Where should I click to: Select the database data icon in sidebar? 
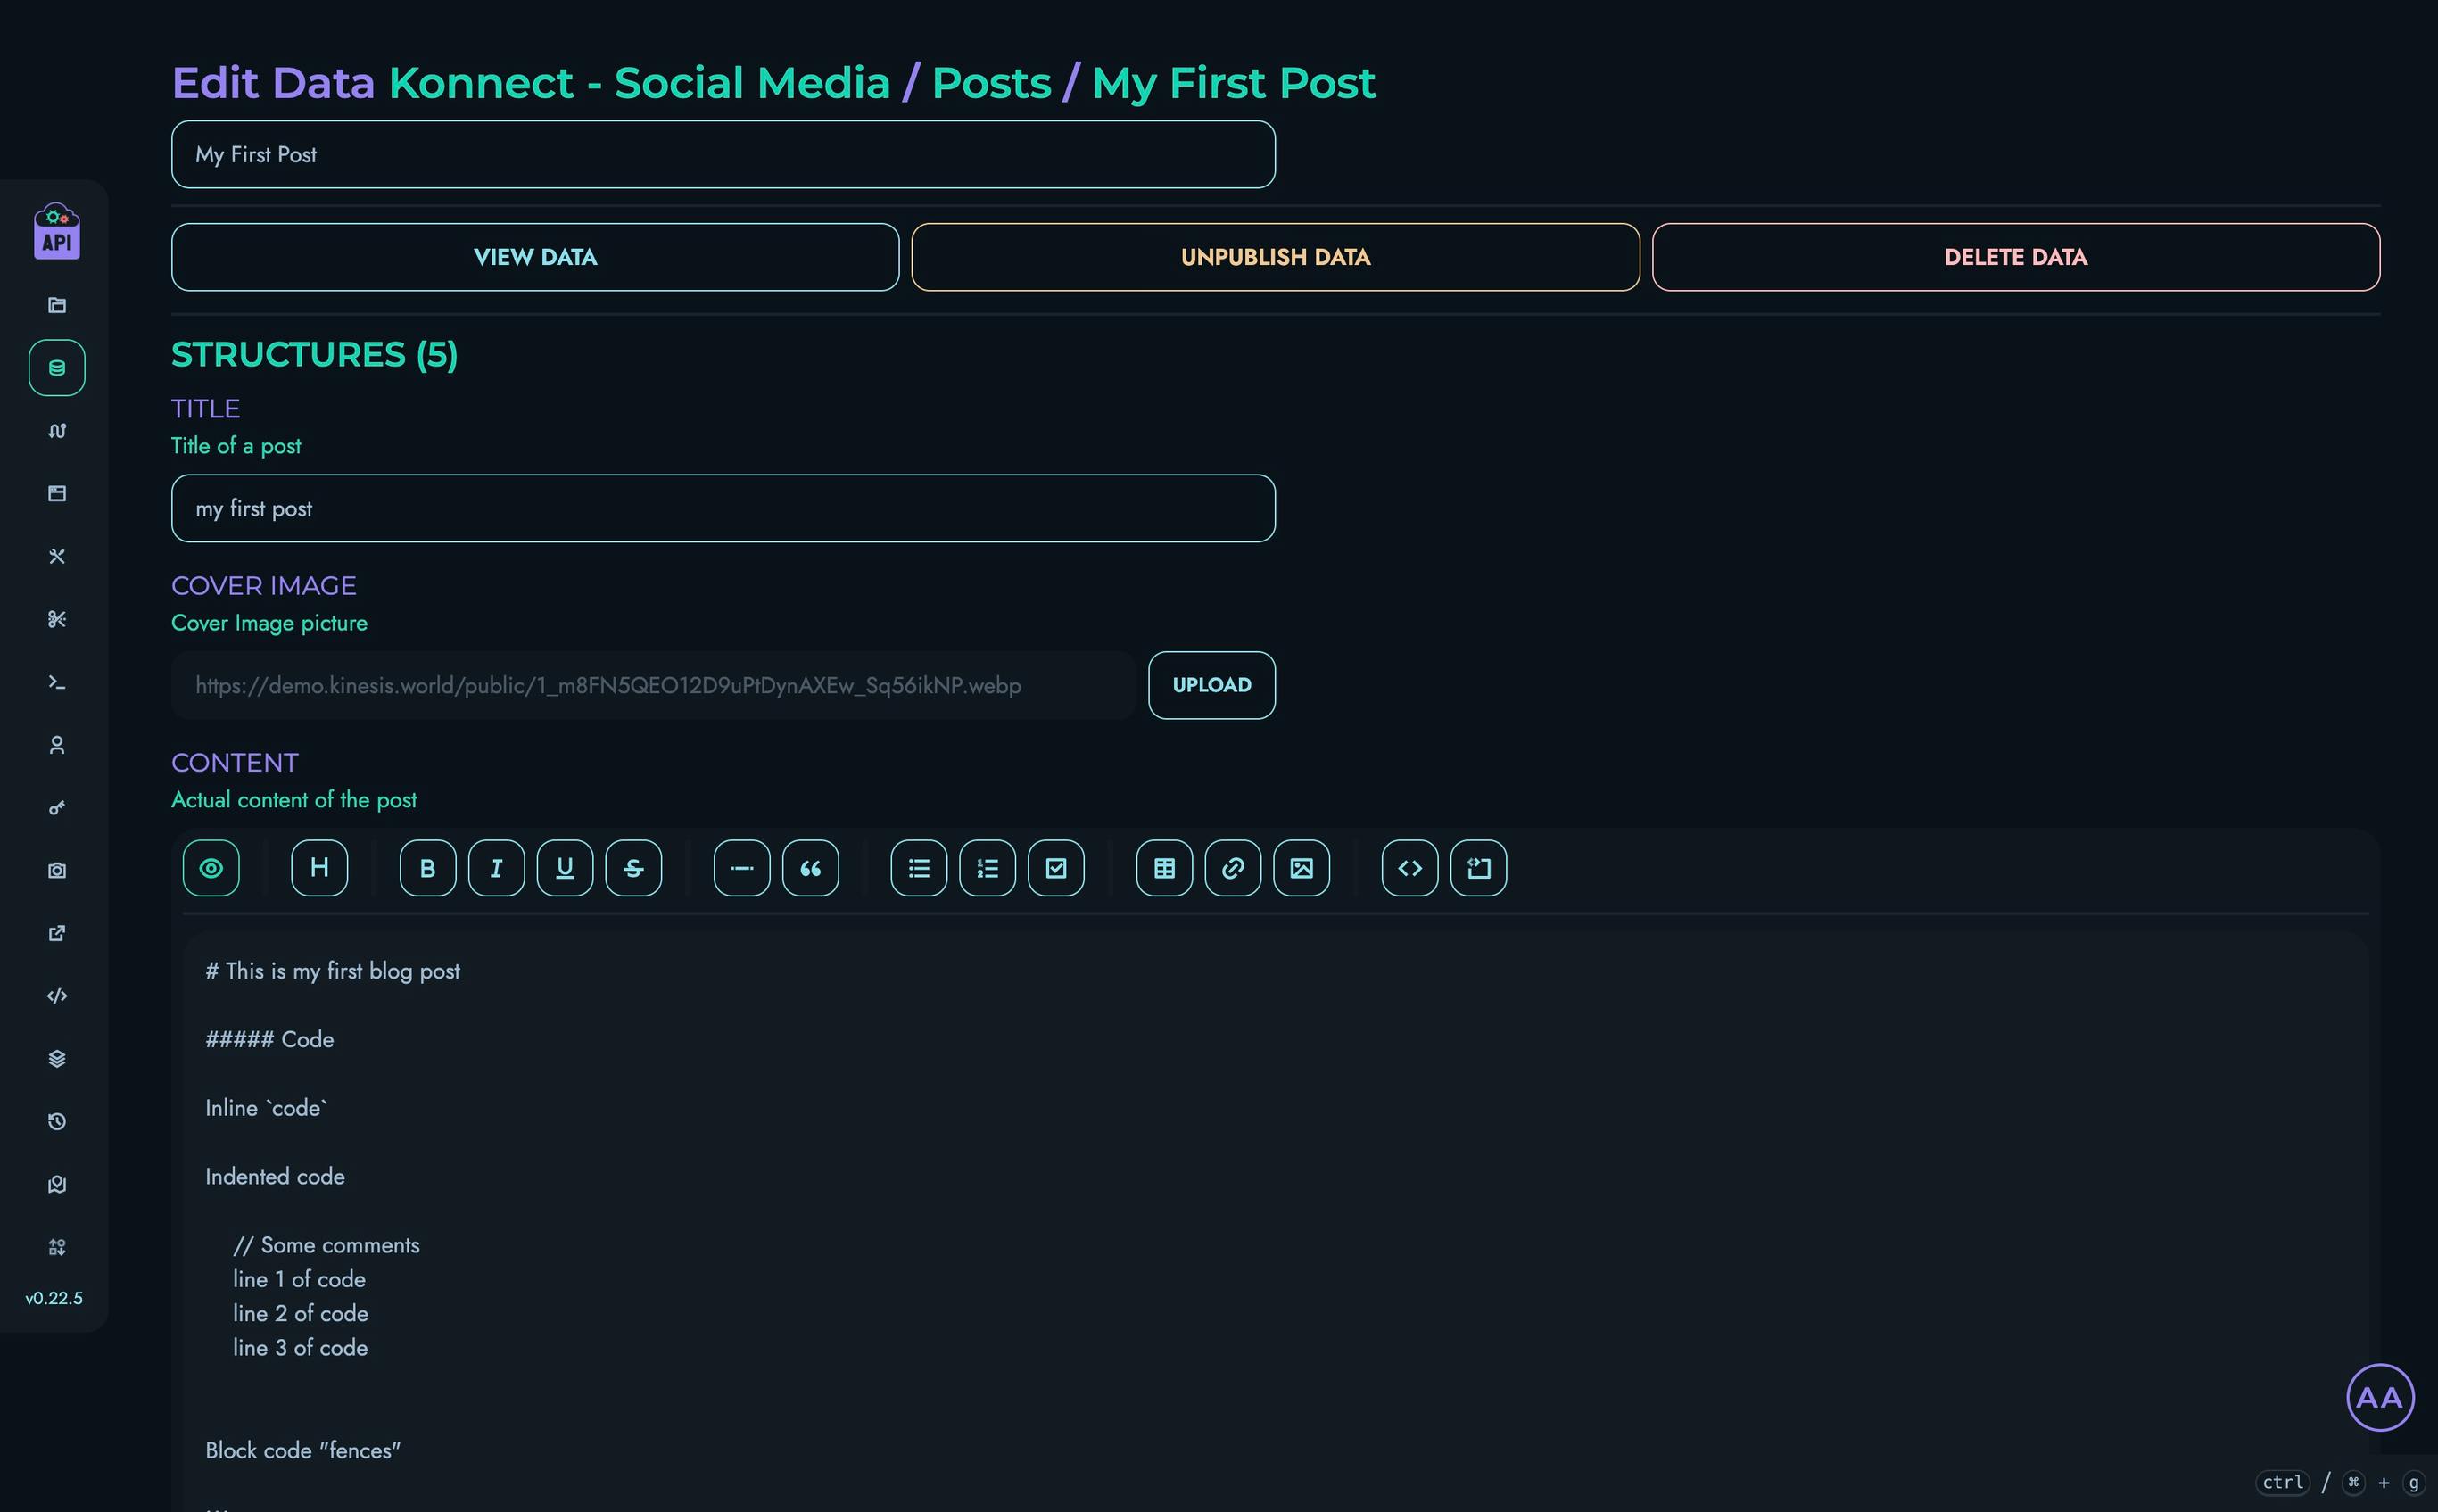pos(57,368)
